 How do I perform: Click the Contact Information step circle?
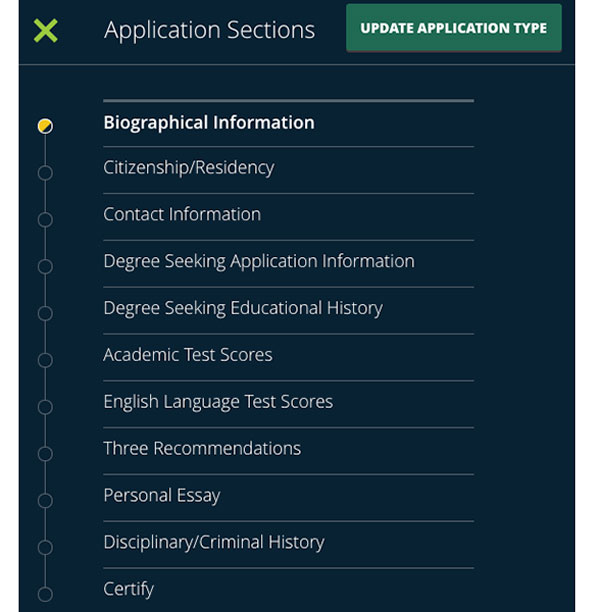click(x=45, y=220)
